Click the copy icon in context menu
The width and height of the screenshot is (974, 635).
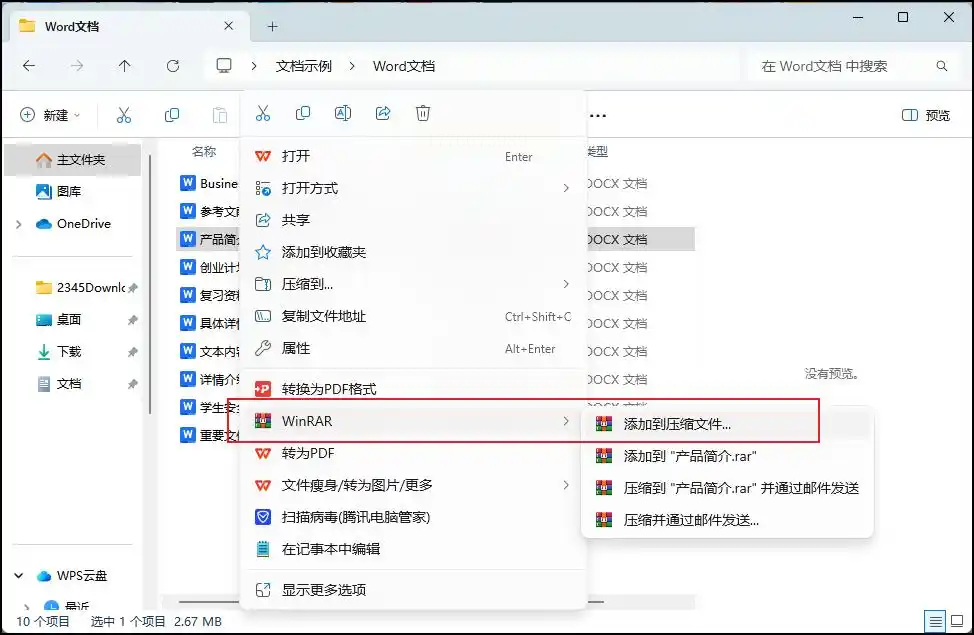coord(303,113)
